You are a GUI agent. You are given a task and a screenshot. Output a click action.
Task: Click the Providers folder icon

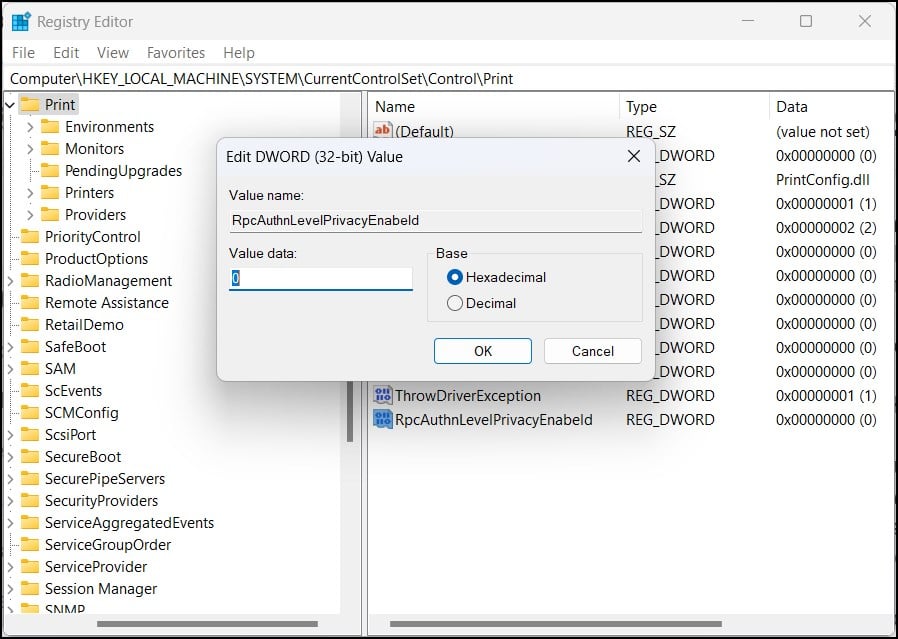(50, 215)
